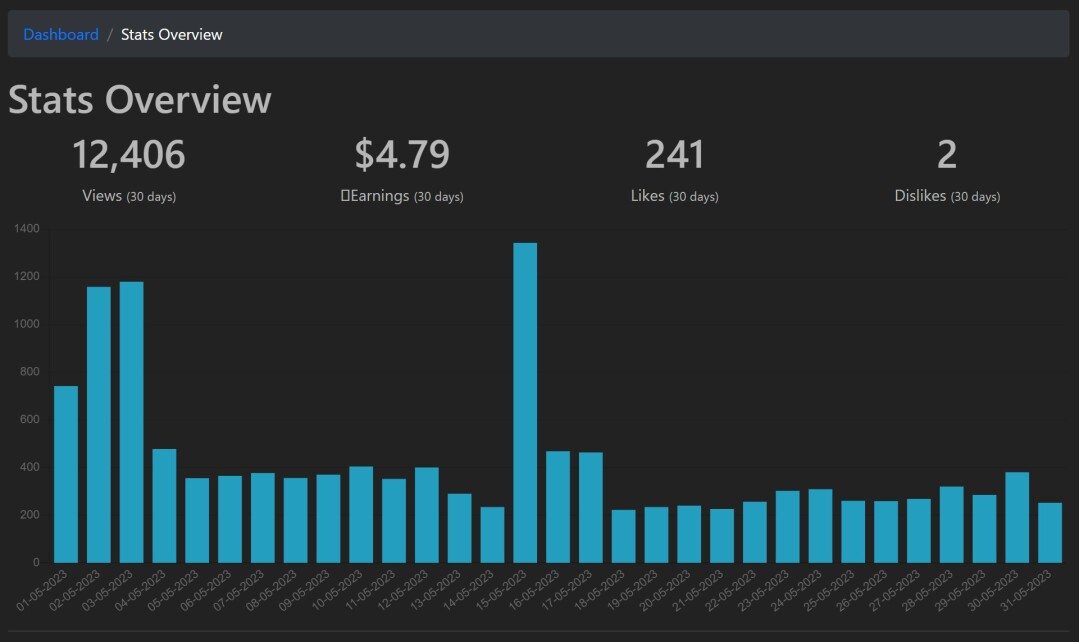This screenshot has width=1079, height=642.
Task: Click the 30-05-2023 chart bar
Action: (x=1017, y=517)
